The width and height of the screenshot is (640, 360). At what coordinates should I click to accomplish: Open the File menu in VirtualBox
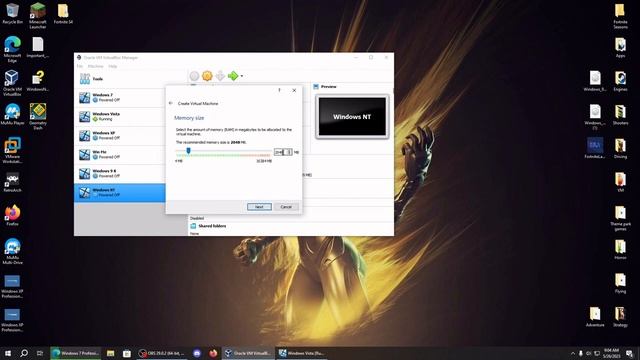coord(80,66)
